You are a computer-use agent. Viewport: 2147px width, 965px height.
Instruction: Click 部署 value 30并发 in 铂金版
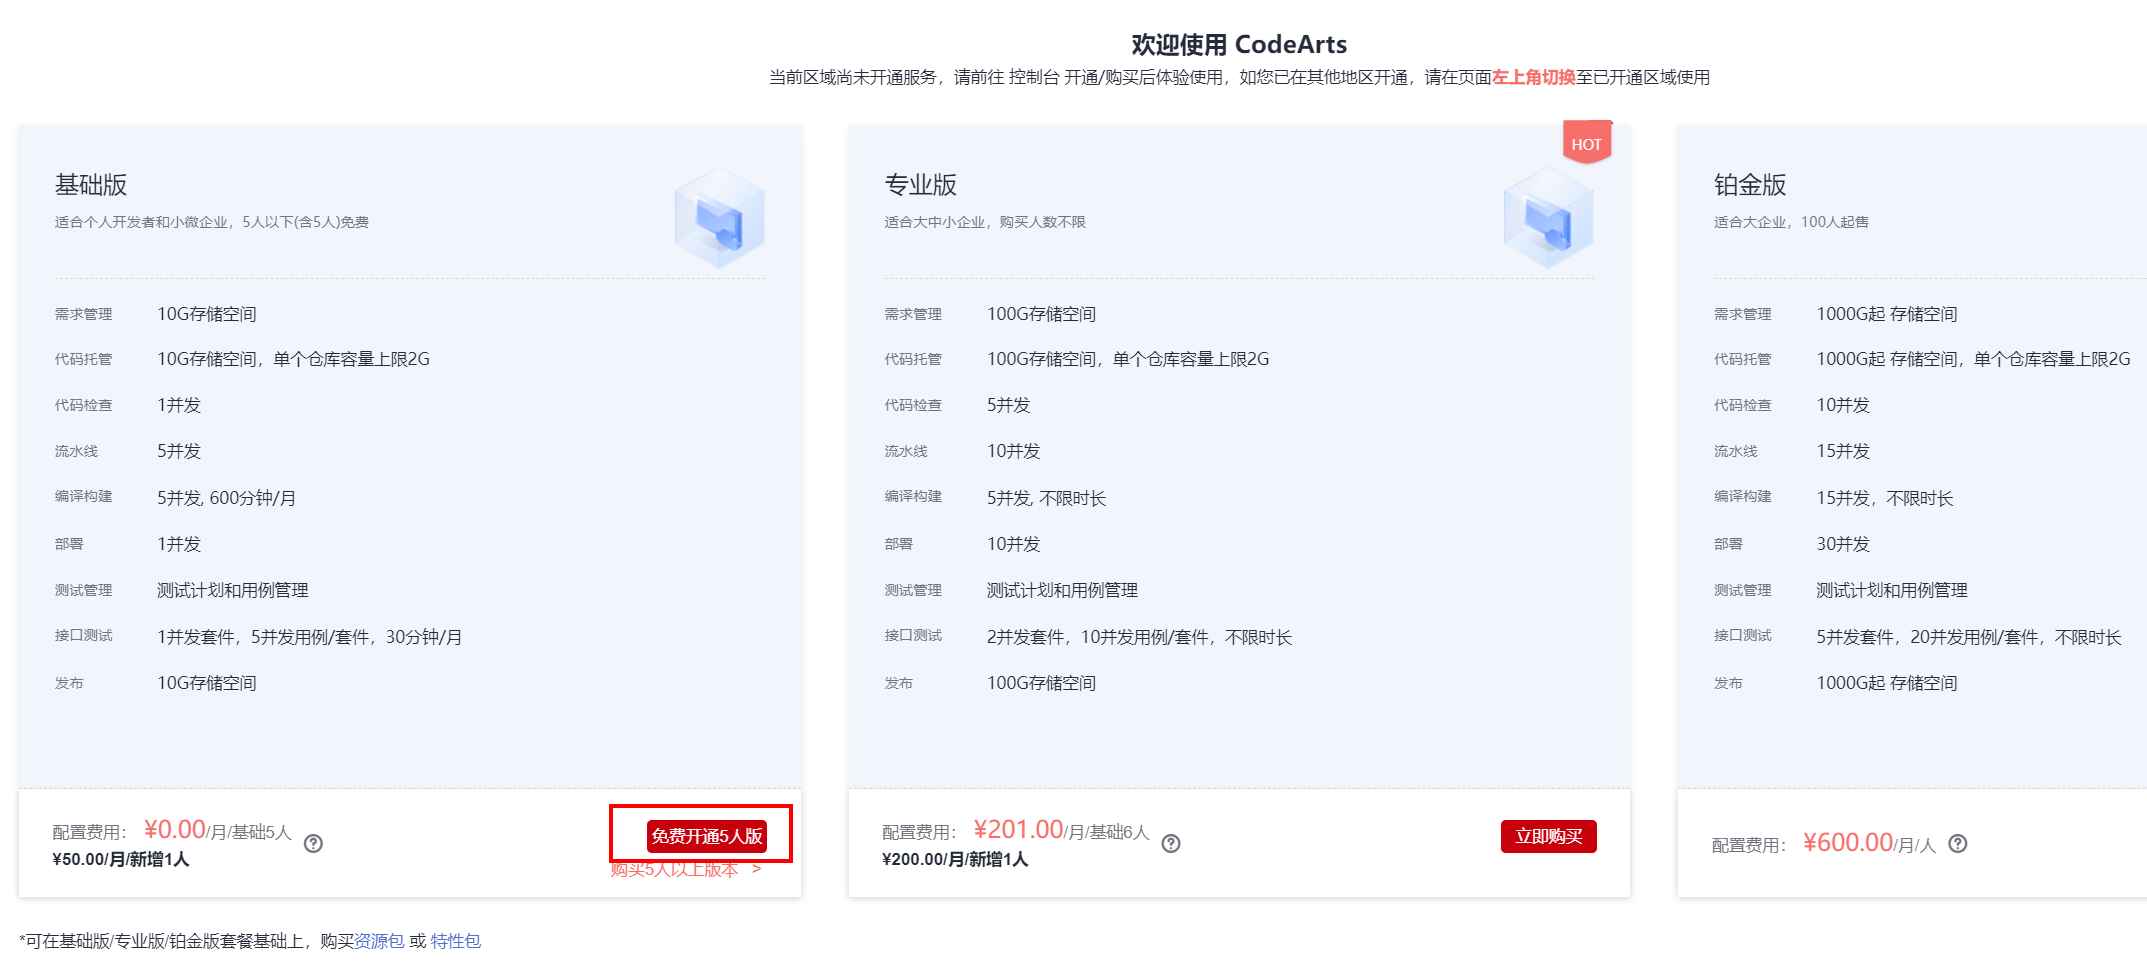[x=1843, y=544]
